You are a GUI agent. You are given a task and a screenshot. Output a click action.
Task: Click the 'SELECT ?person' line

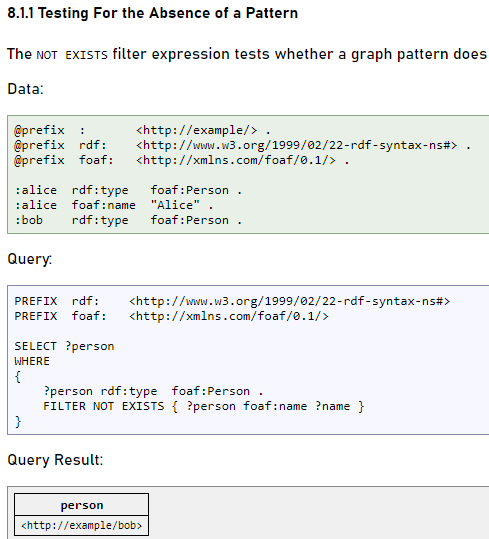[64, 346]
